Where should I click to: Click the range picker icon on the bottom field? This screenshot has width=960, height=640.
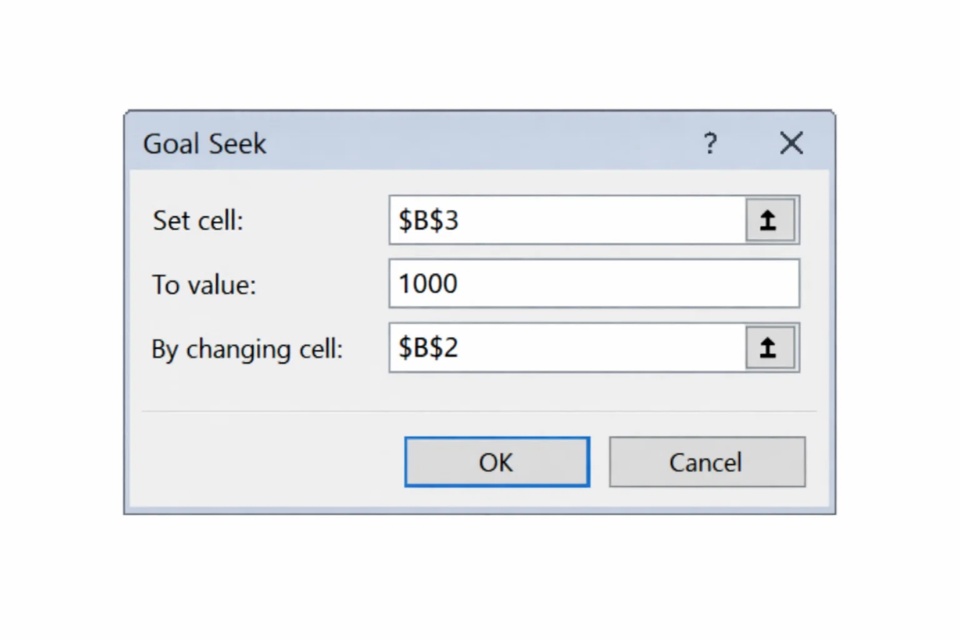coord(769,348)
